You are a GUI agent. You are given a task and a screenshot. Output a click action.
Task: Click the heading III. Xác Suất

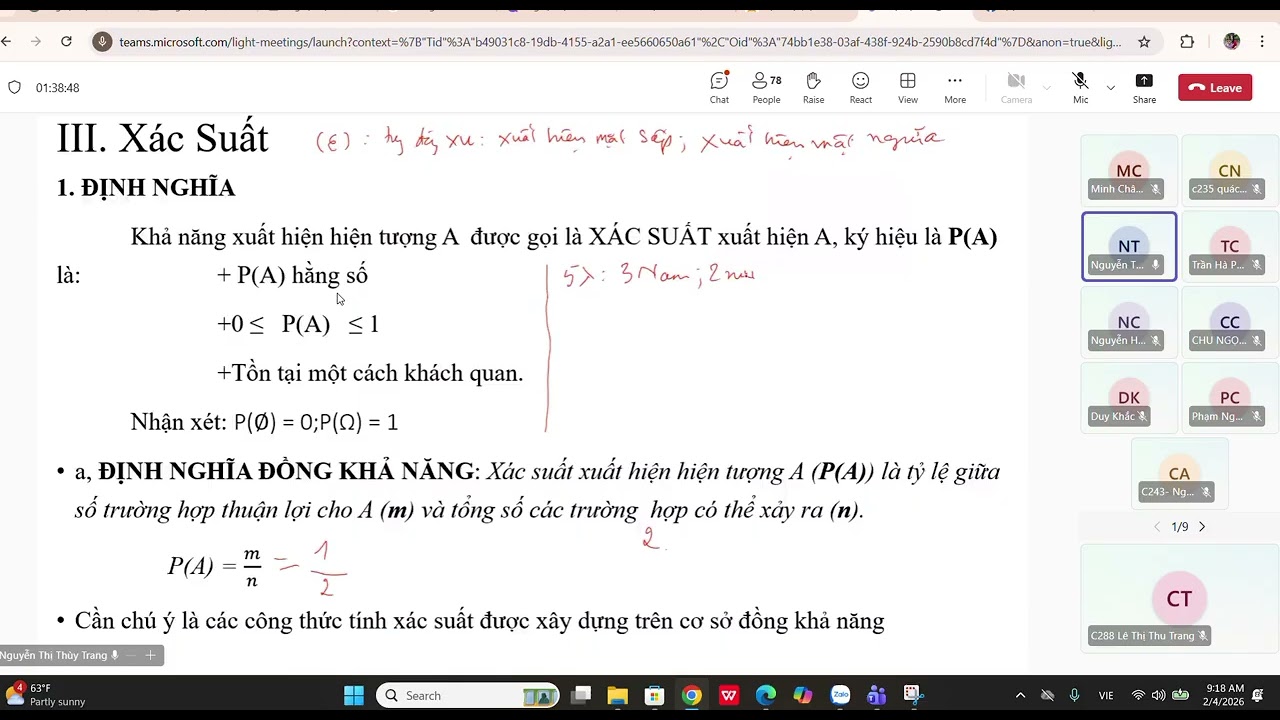pos(162,138)
